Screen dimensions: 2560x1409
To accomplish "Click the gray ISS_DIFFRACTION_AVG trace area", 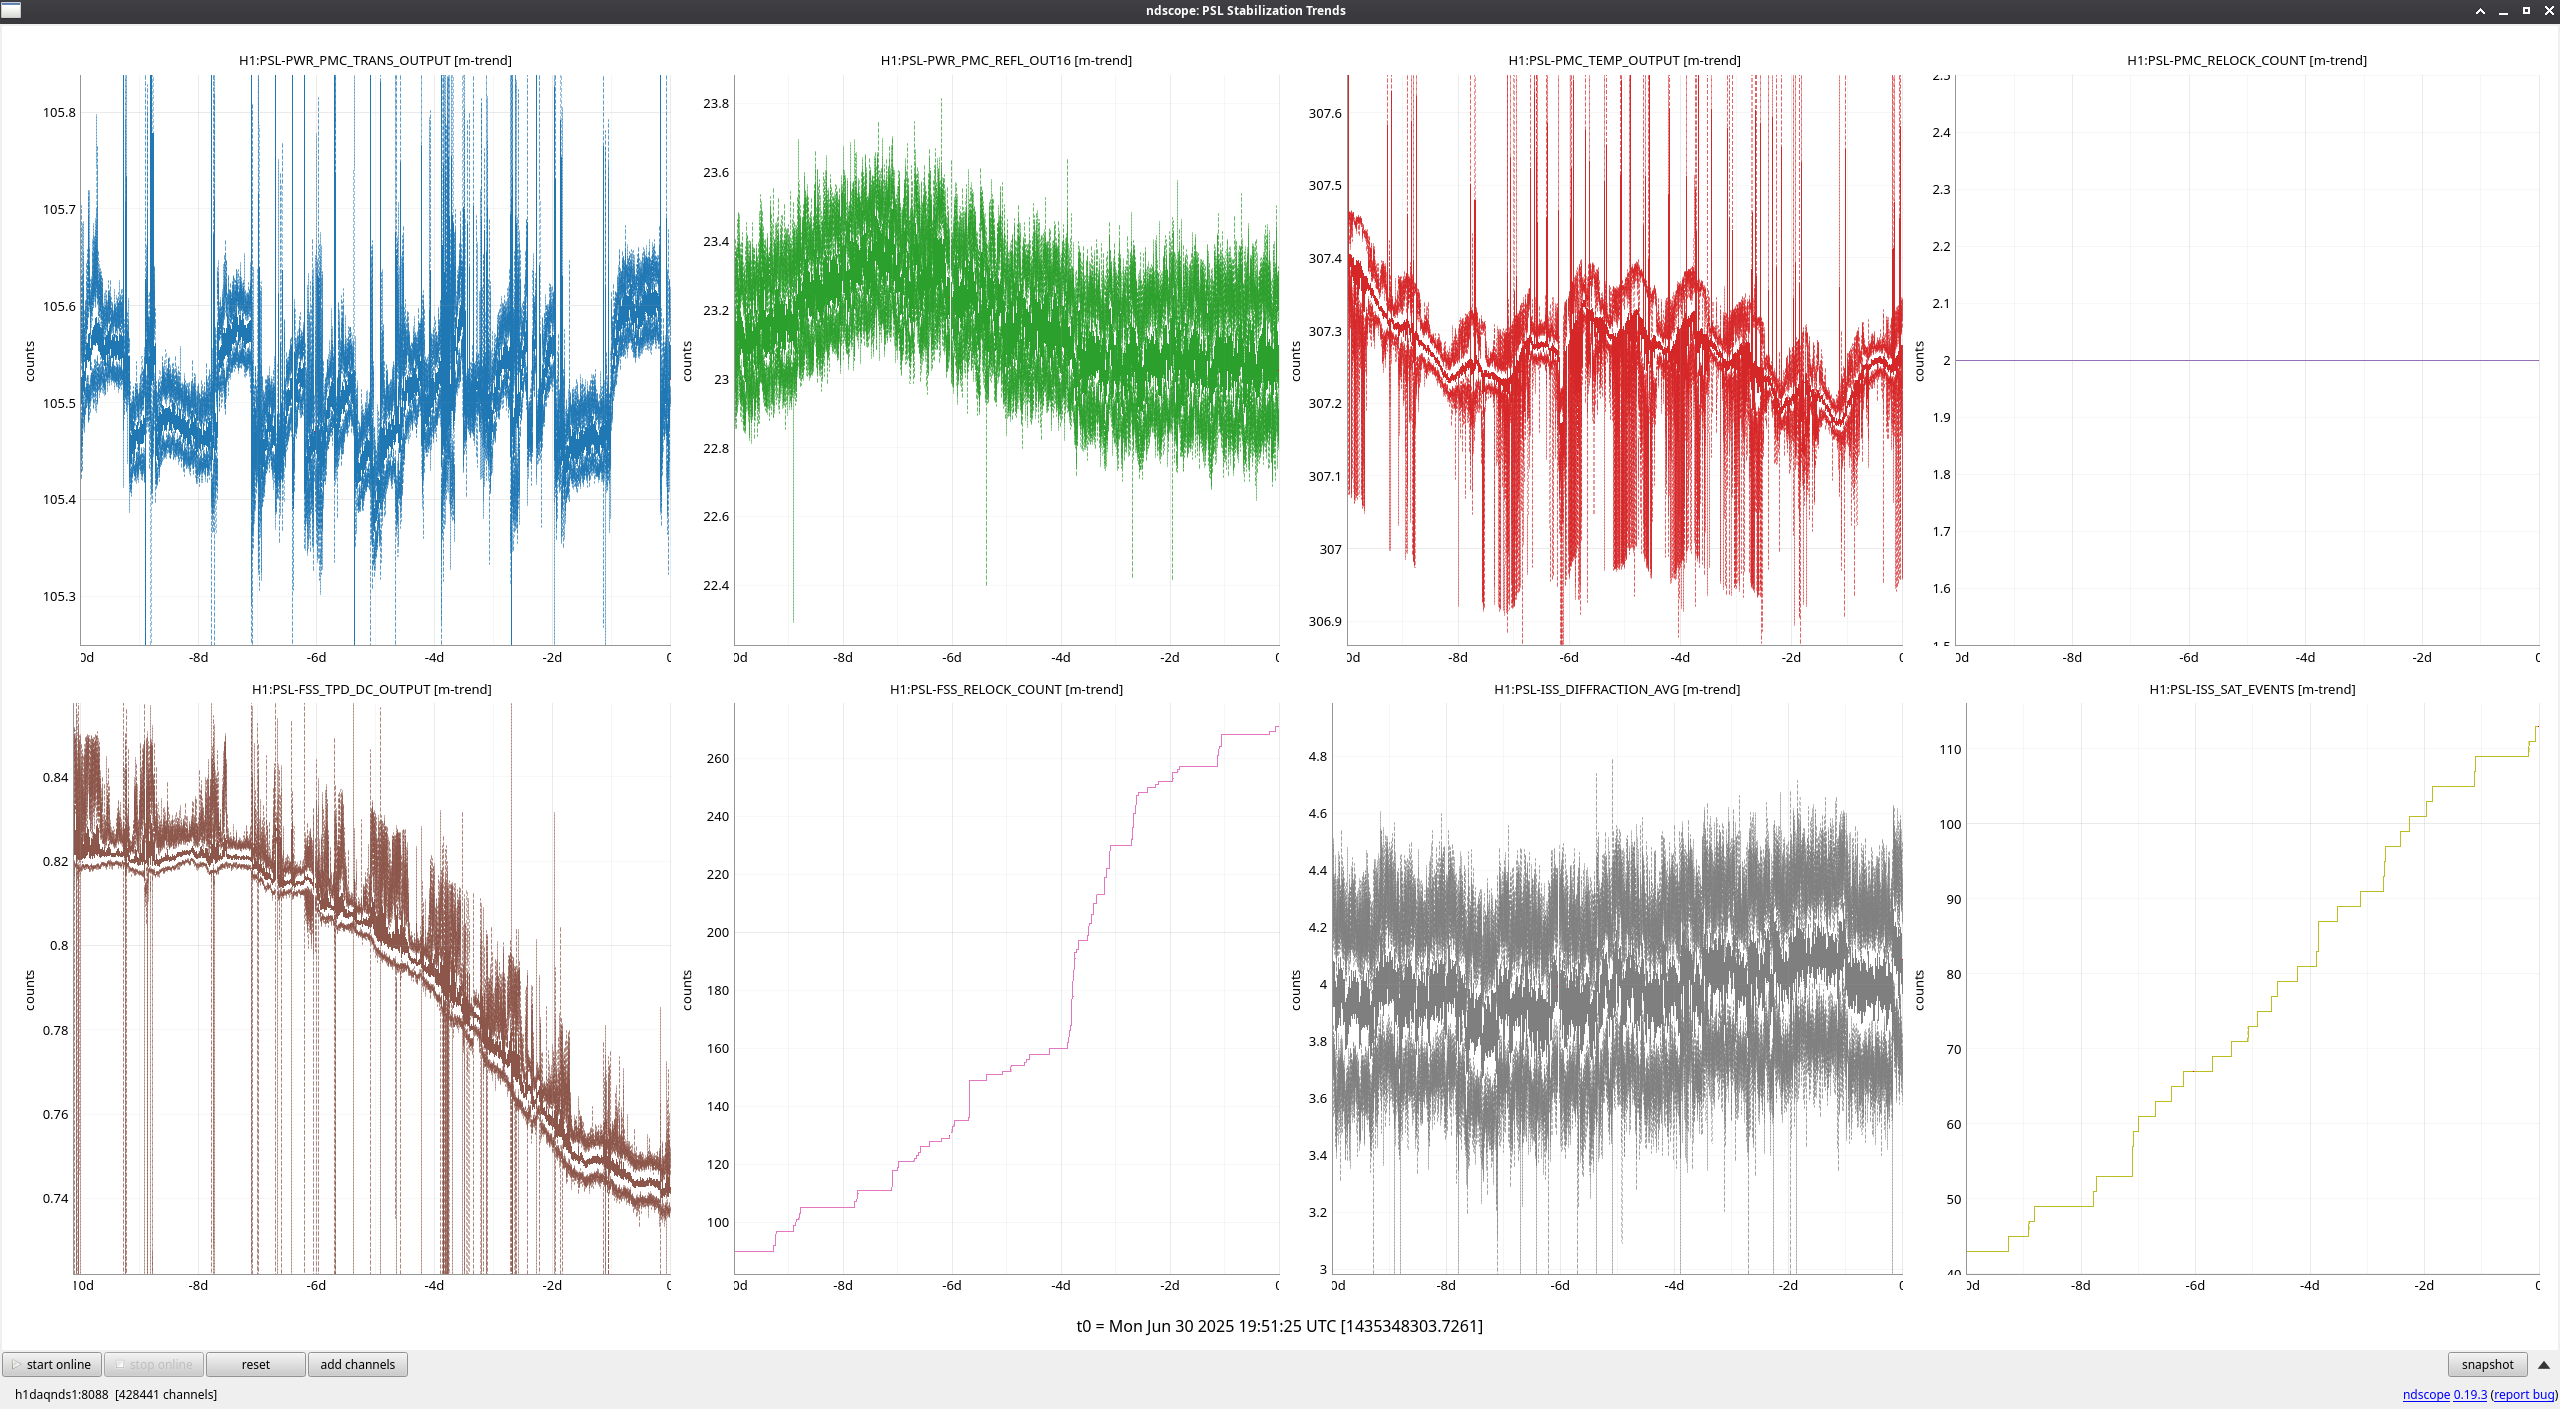I will (x=1617, y=990).
